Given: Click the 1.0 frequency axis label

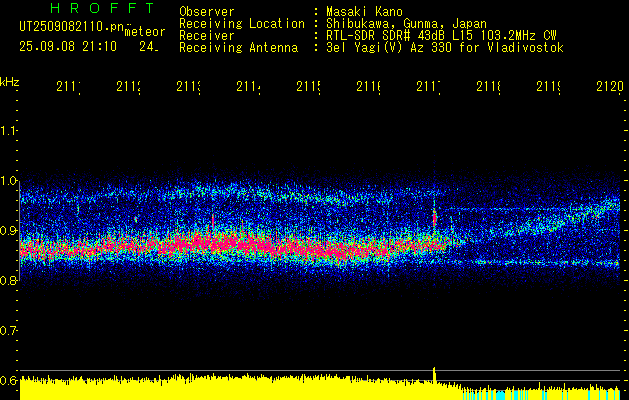Looking at the screenshot, I should pyautogui.click(x=8, y=181).
